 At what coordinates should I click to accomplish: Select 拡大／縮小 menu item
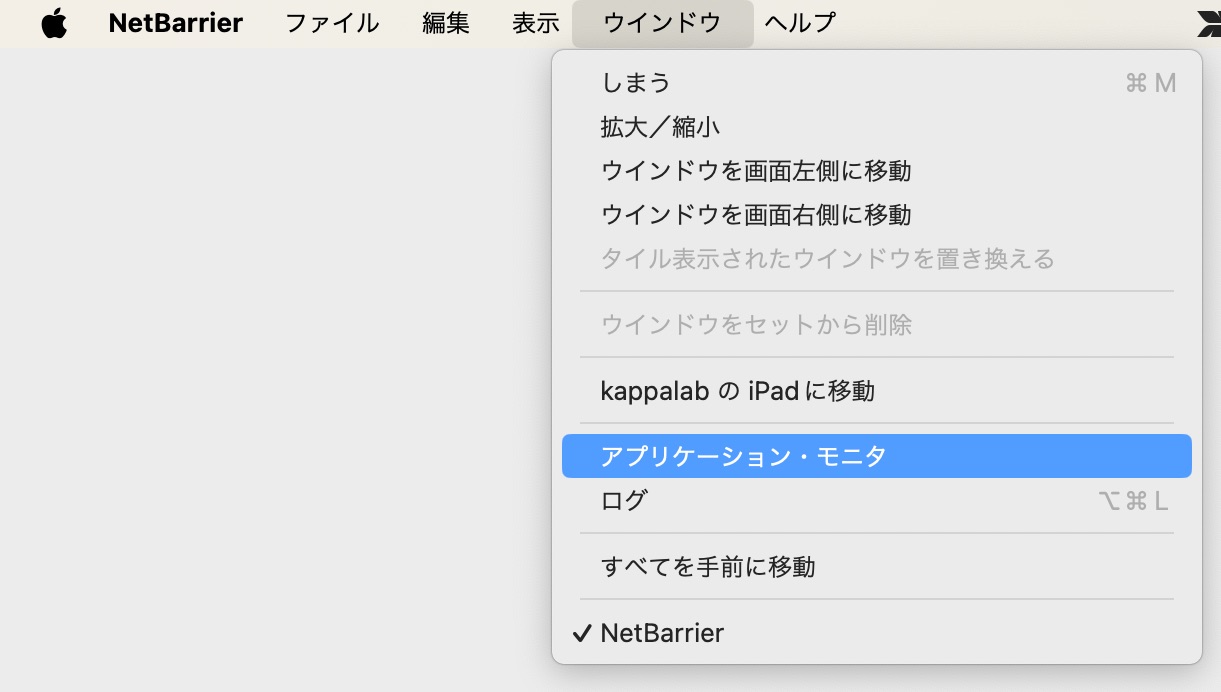coord(877,127)
